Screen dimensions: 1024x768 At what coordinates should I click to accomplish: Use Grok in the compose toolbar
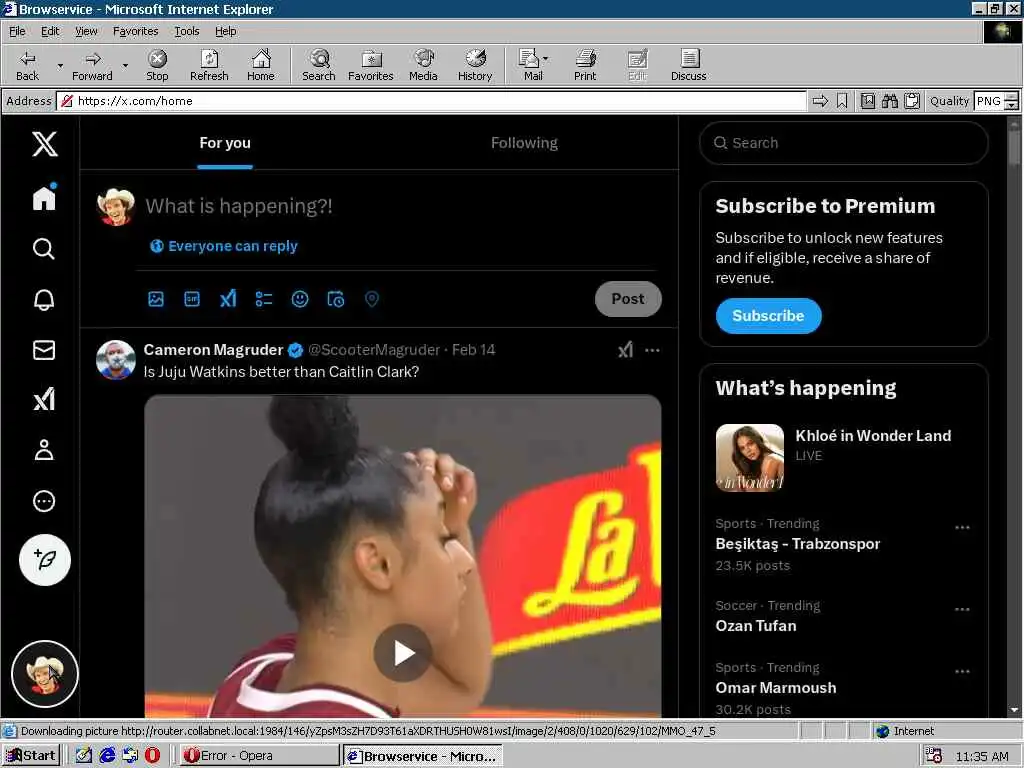click(228, 299)
